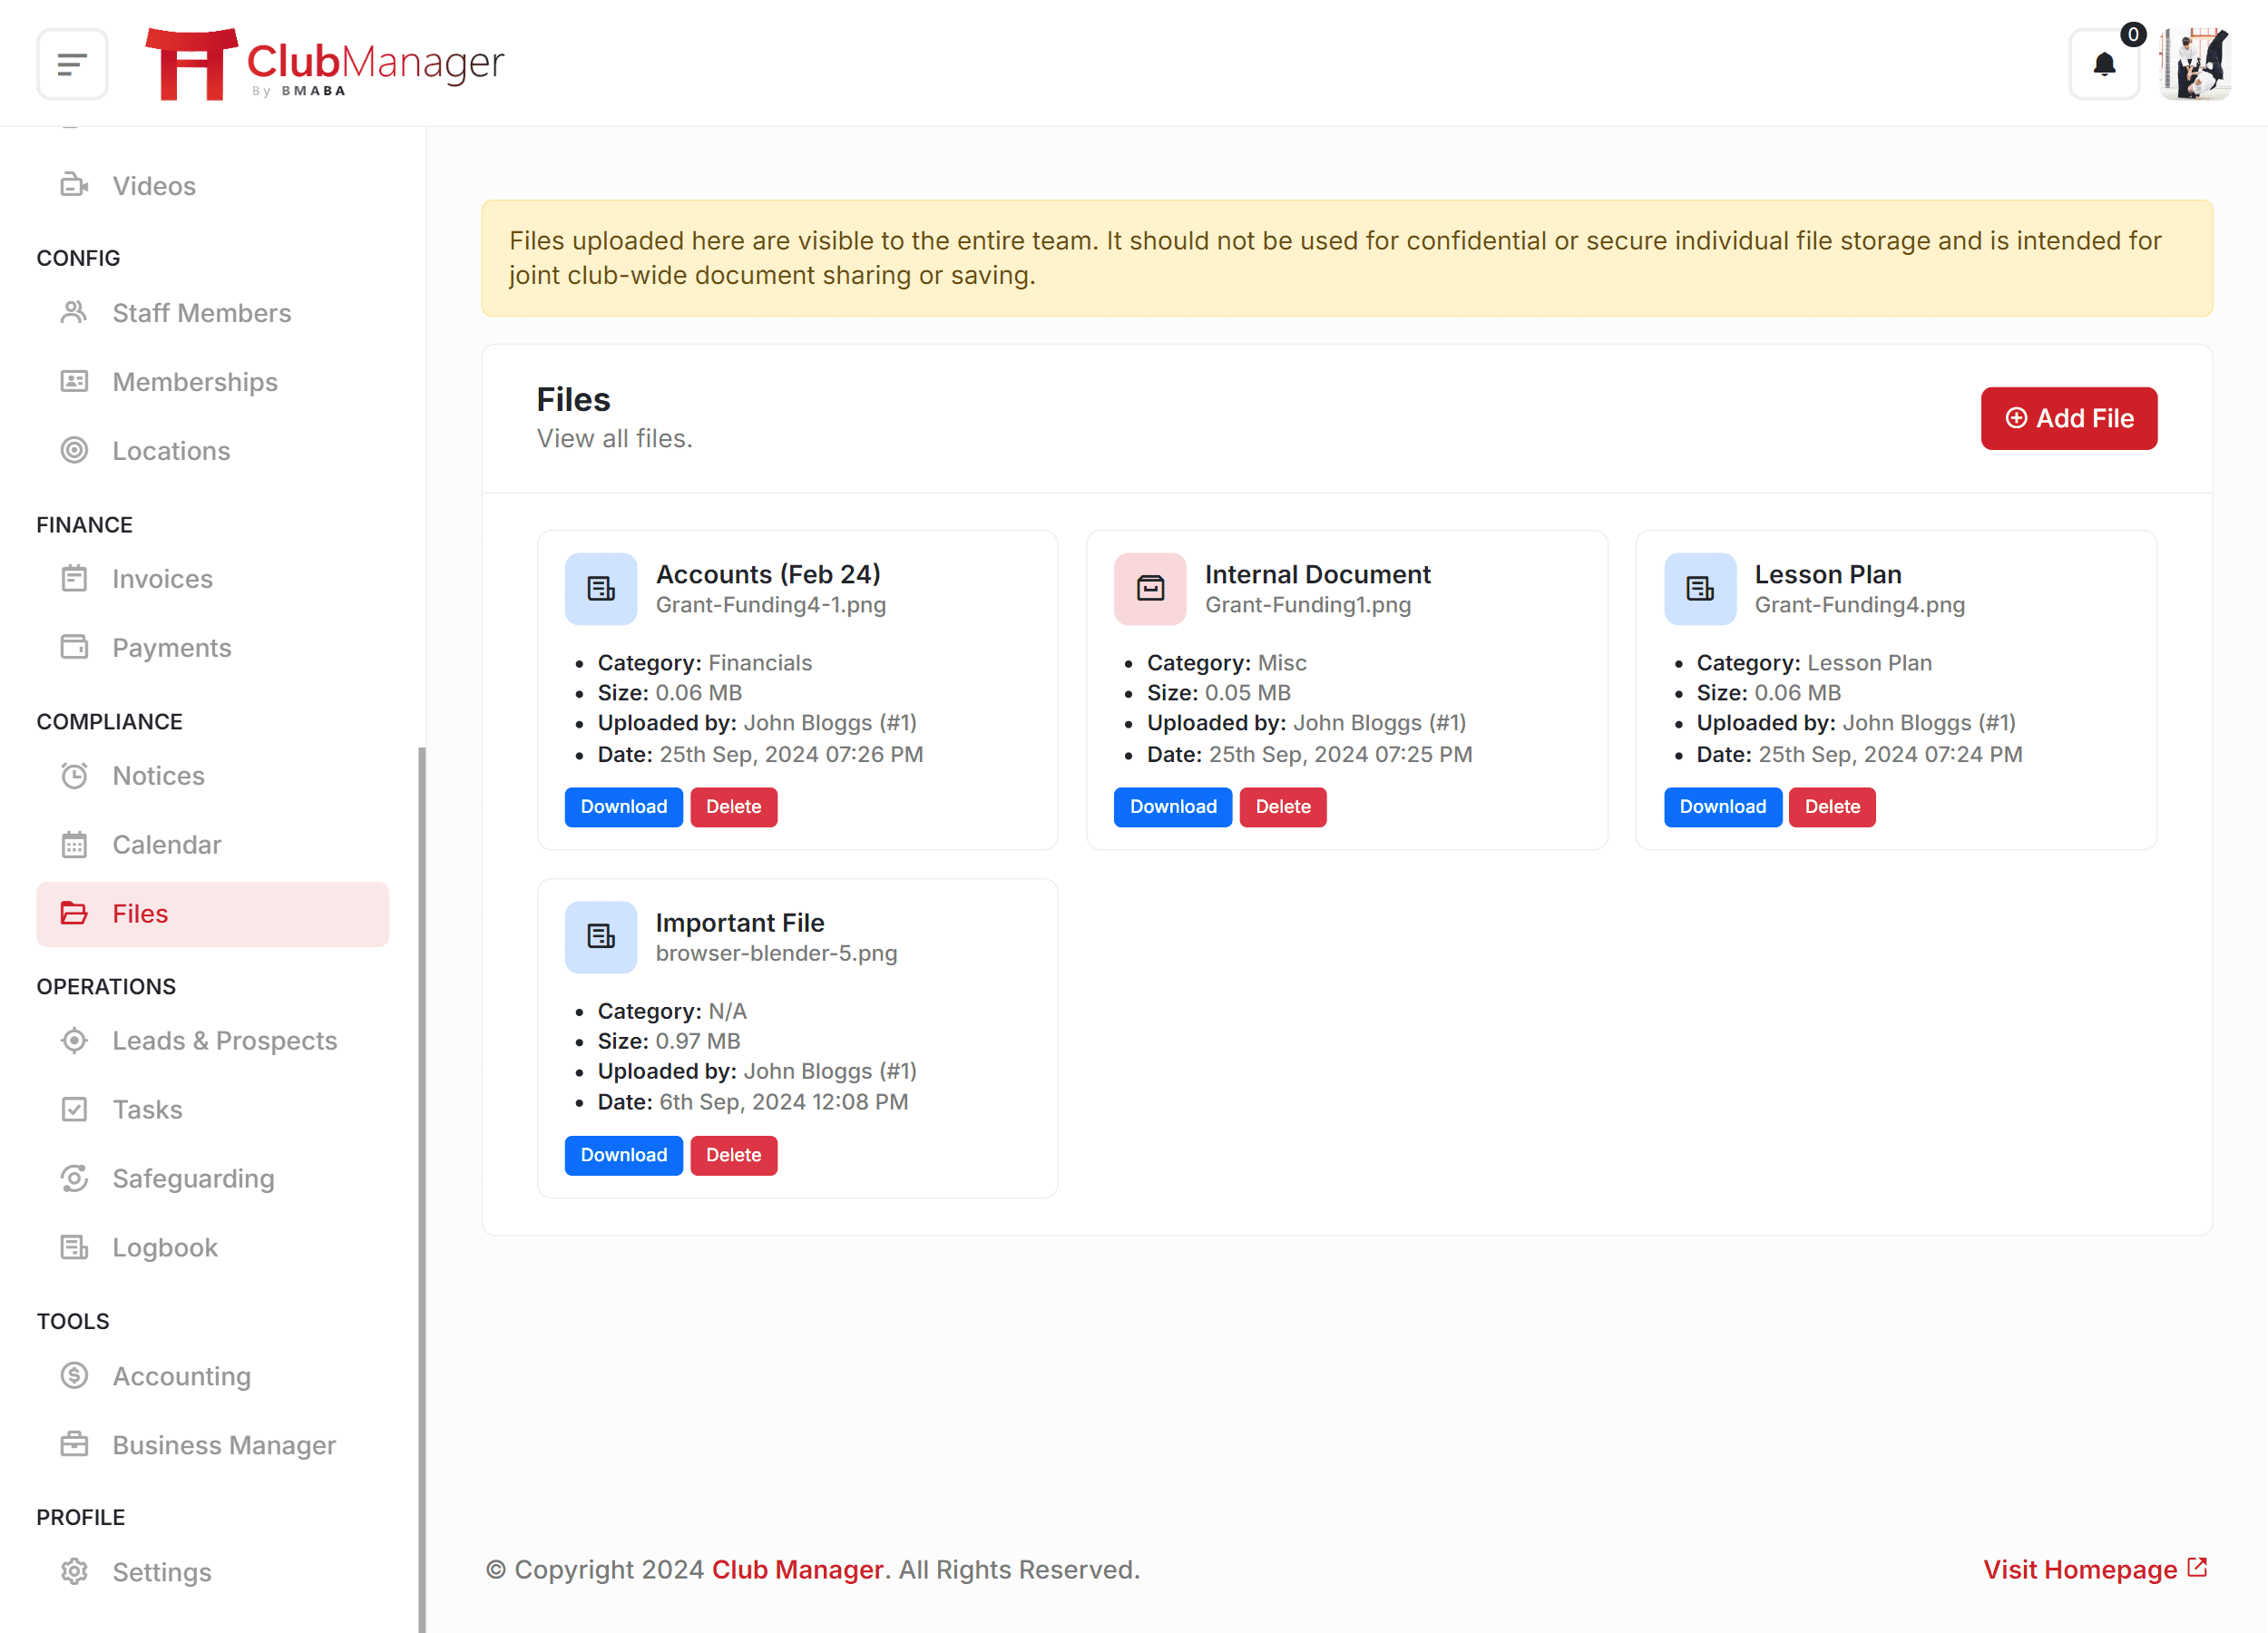Viewport: 2268px width, 1633px height.
Task: Open Settings under Profile
Action: tap(162, 1572)
